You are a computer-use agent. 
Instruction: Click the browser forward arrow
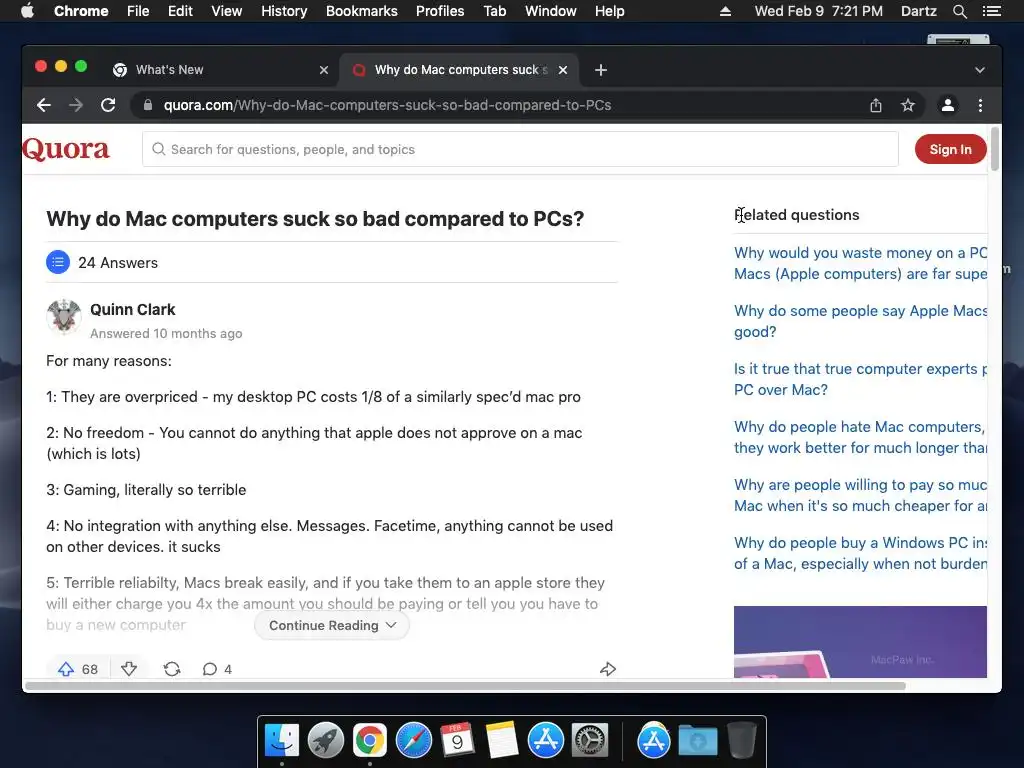coord(76,105)
